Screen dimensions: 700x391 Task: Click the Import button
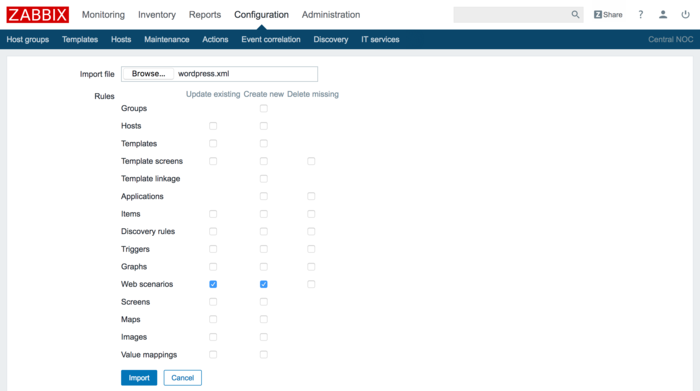(x=139, y=378)
